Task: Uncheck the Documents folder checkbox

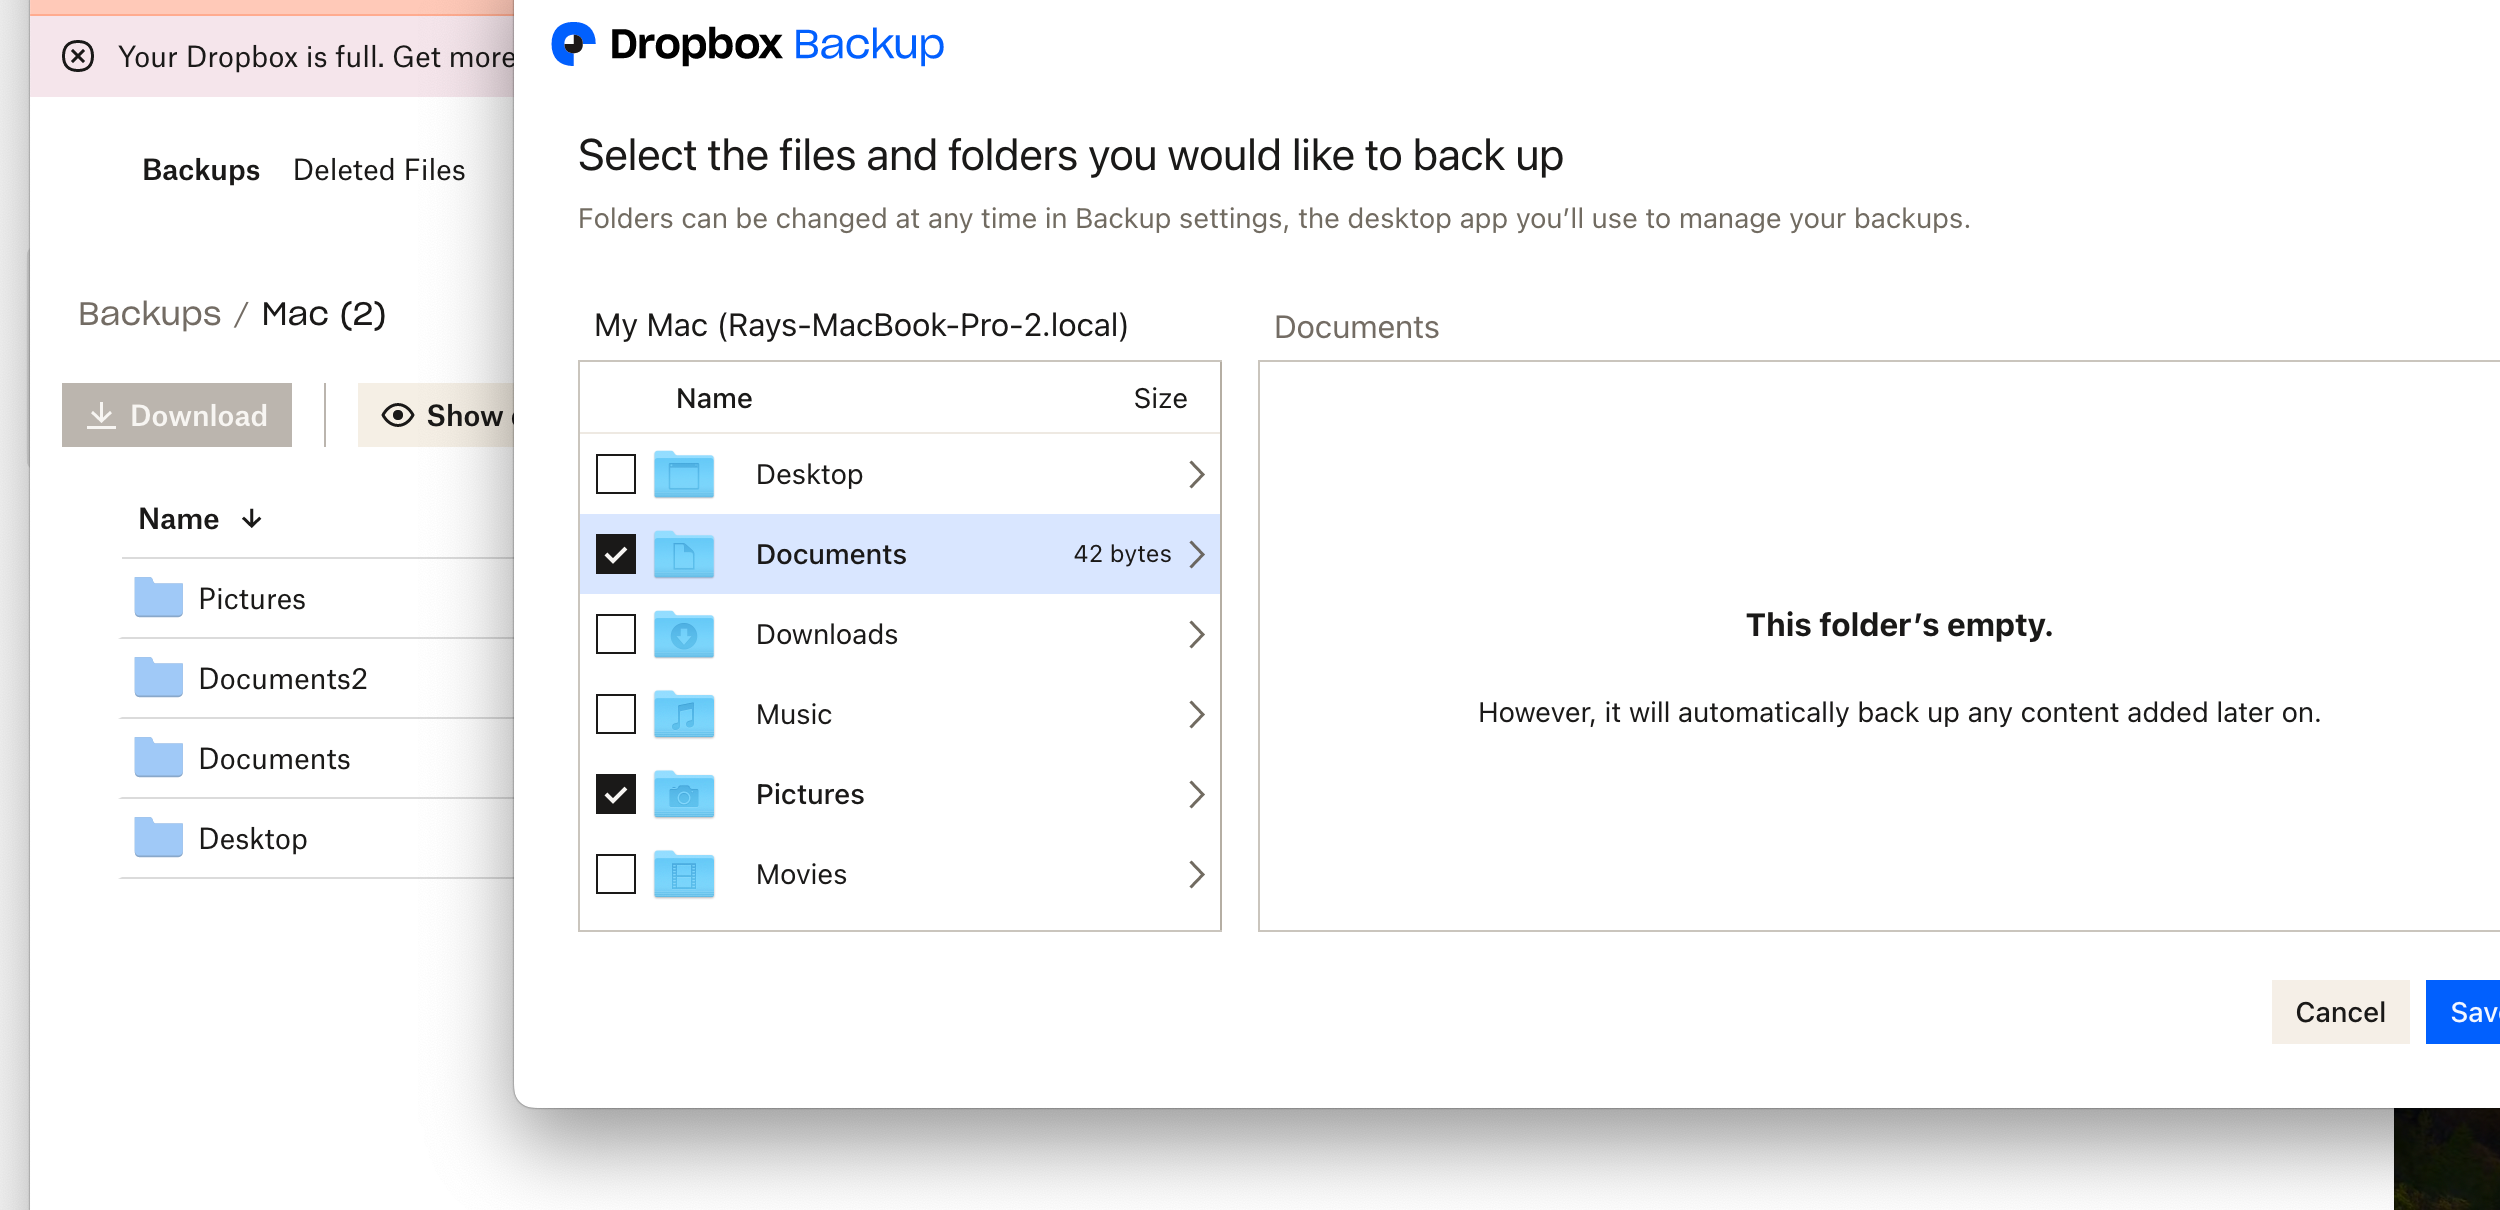Action: 616,554
